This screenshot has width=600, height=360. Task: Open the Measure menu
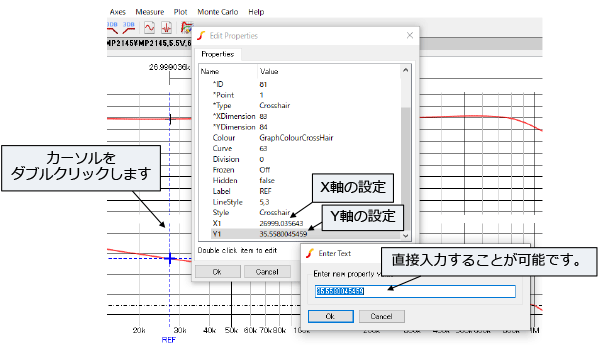150,12
